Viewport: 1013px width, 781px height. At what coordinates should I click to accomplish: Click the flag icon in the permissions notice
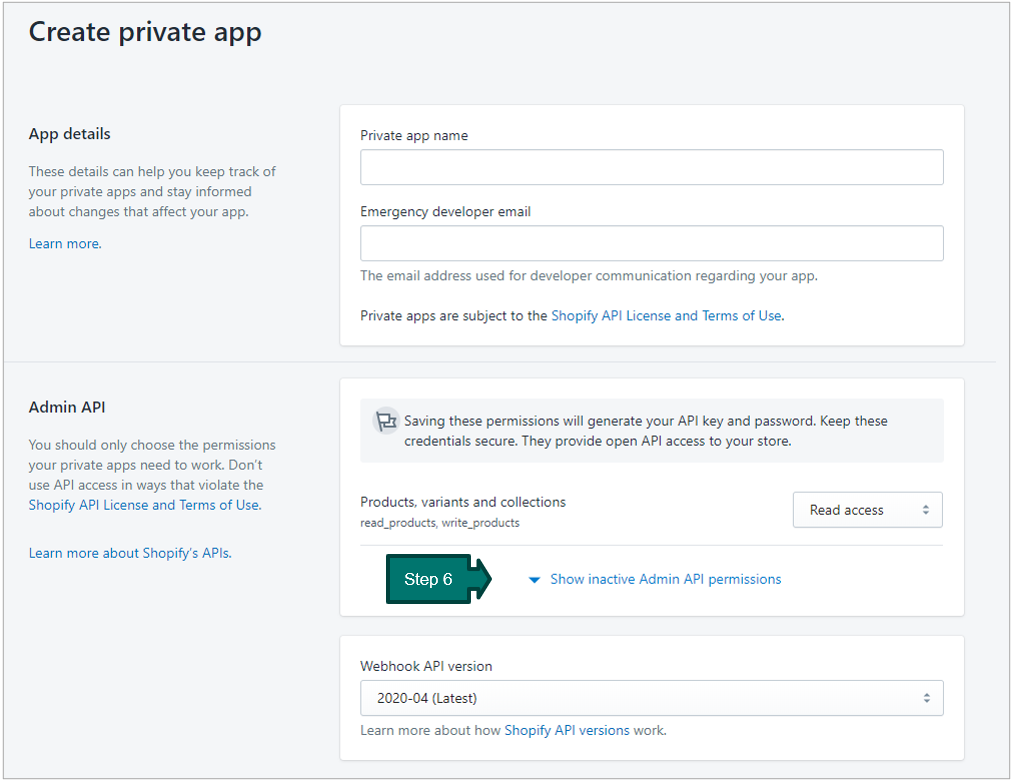[x=386, y=422]
